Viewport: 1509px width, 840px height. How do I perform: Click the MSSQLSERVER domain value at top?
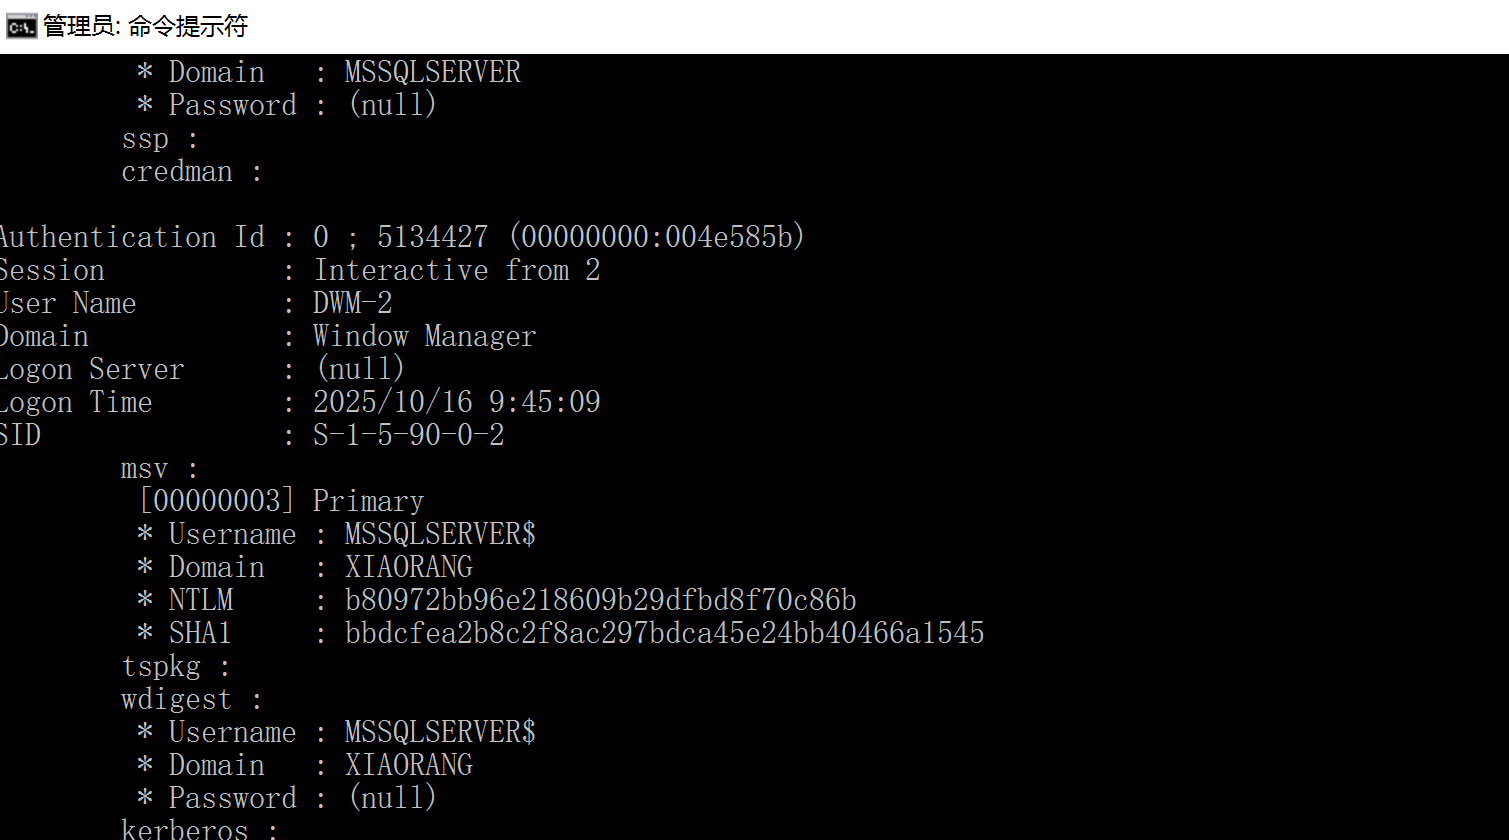(x=432, y=72)
